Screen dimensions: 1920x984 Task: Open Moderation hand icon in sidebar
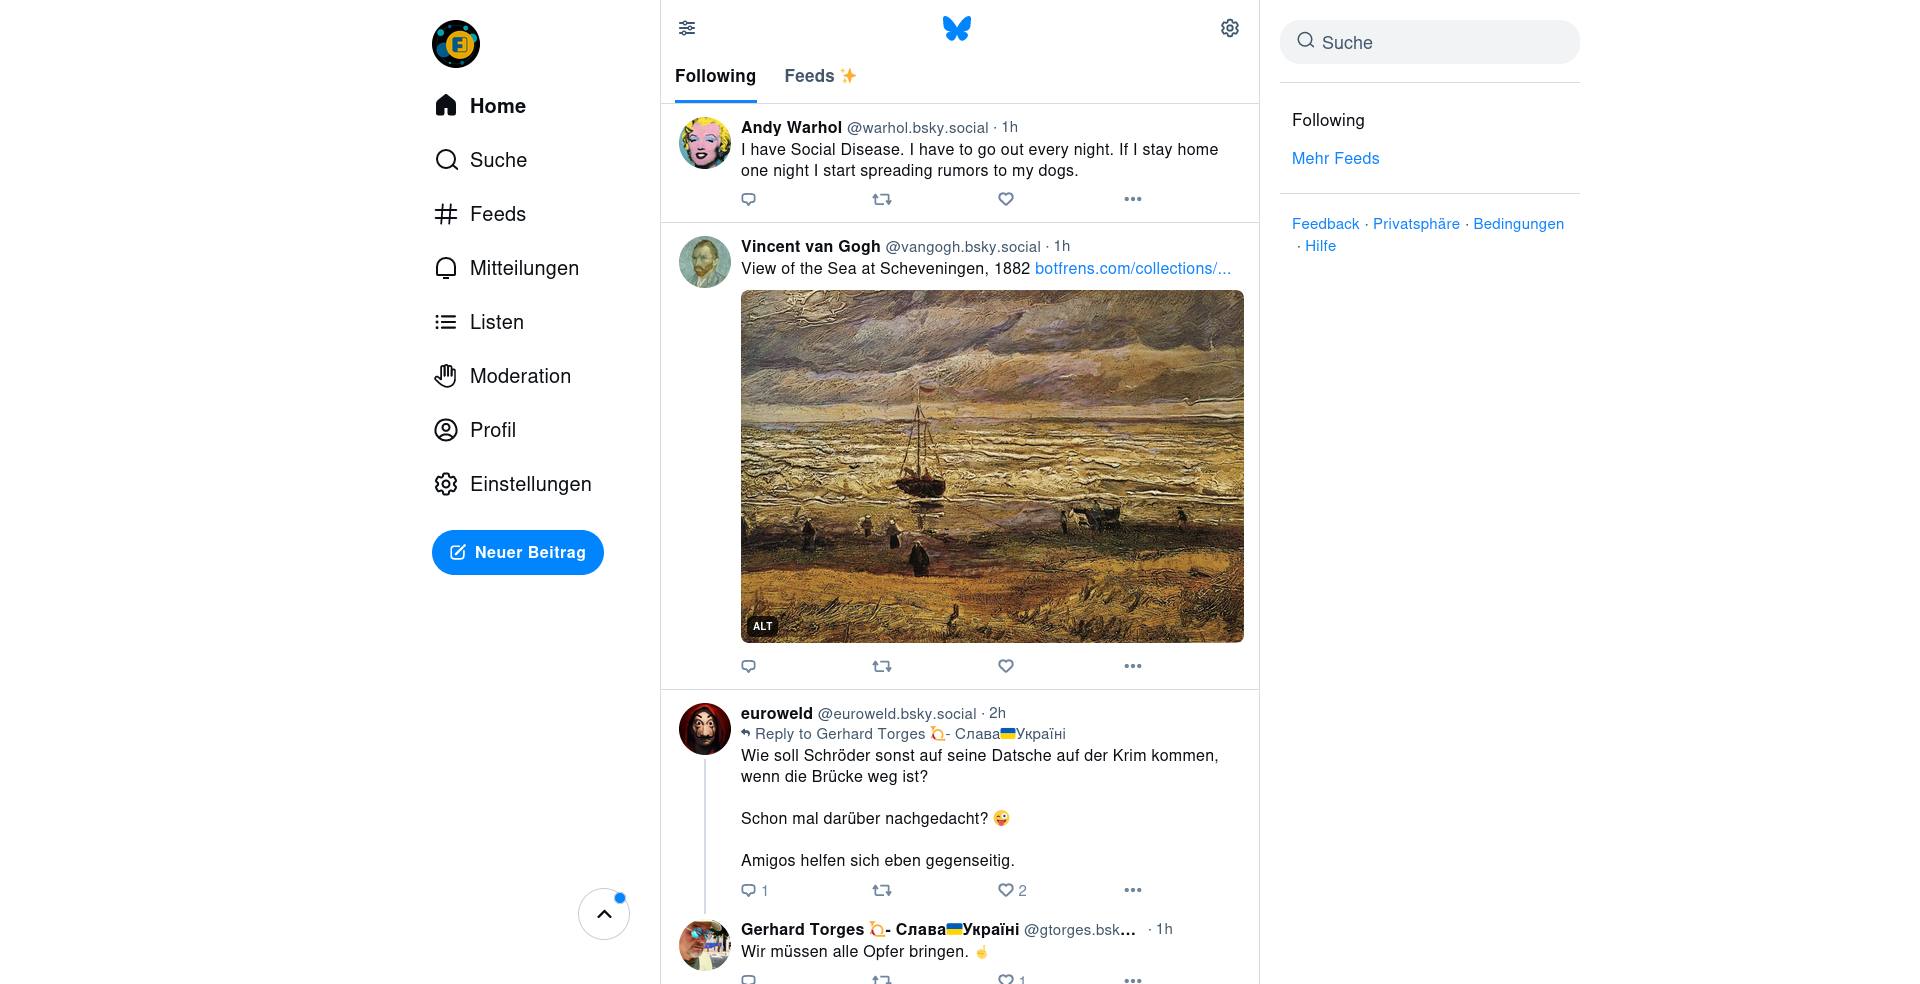click(446, 376)
